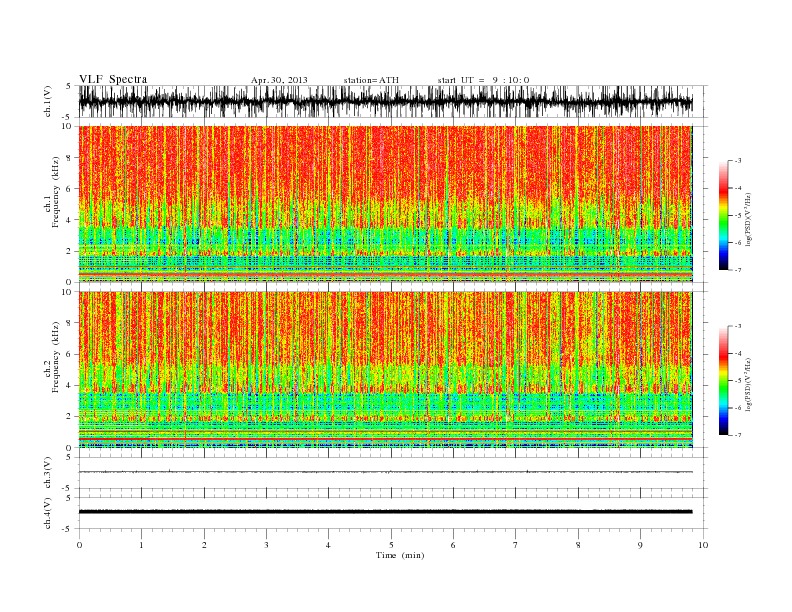Click the '-7' tick on ch.2 colorbar
The width and height of the screenshot is (792, 612).
pos(738,435)
